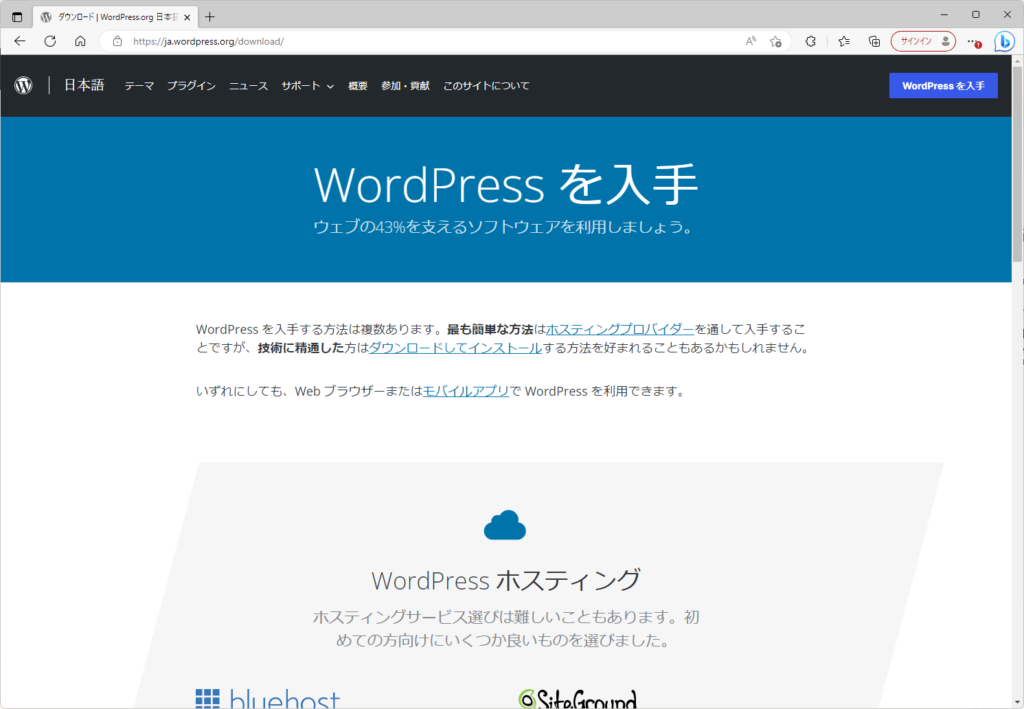Click the blue WordPress を入手 button

(x=943, y=86)
